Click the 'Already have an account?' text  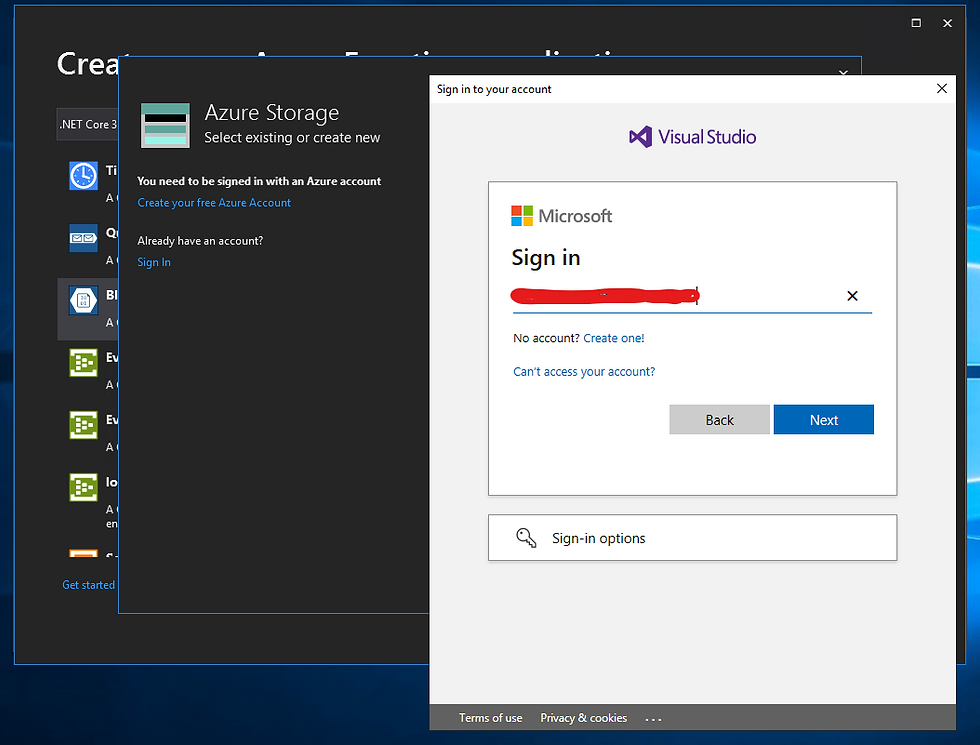click(200, 241)
